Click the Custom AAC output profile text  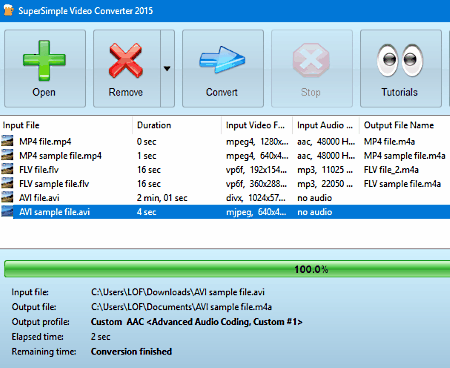pyautogui.click(x=197, y=322)
